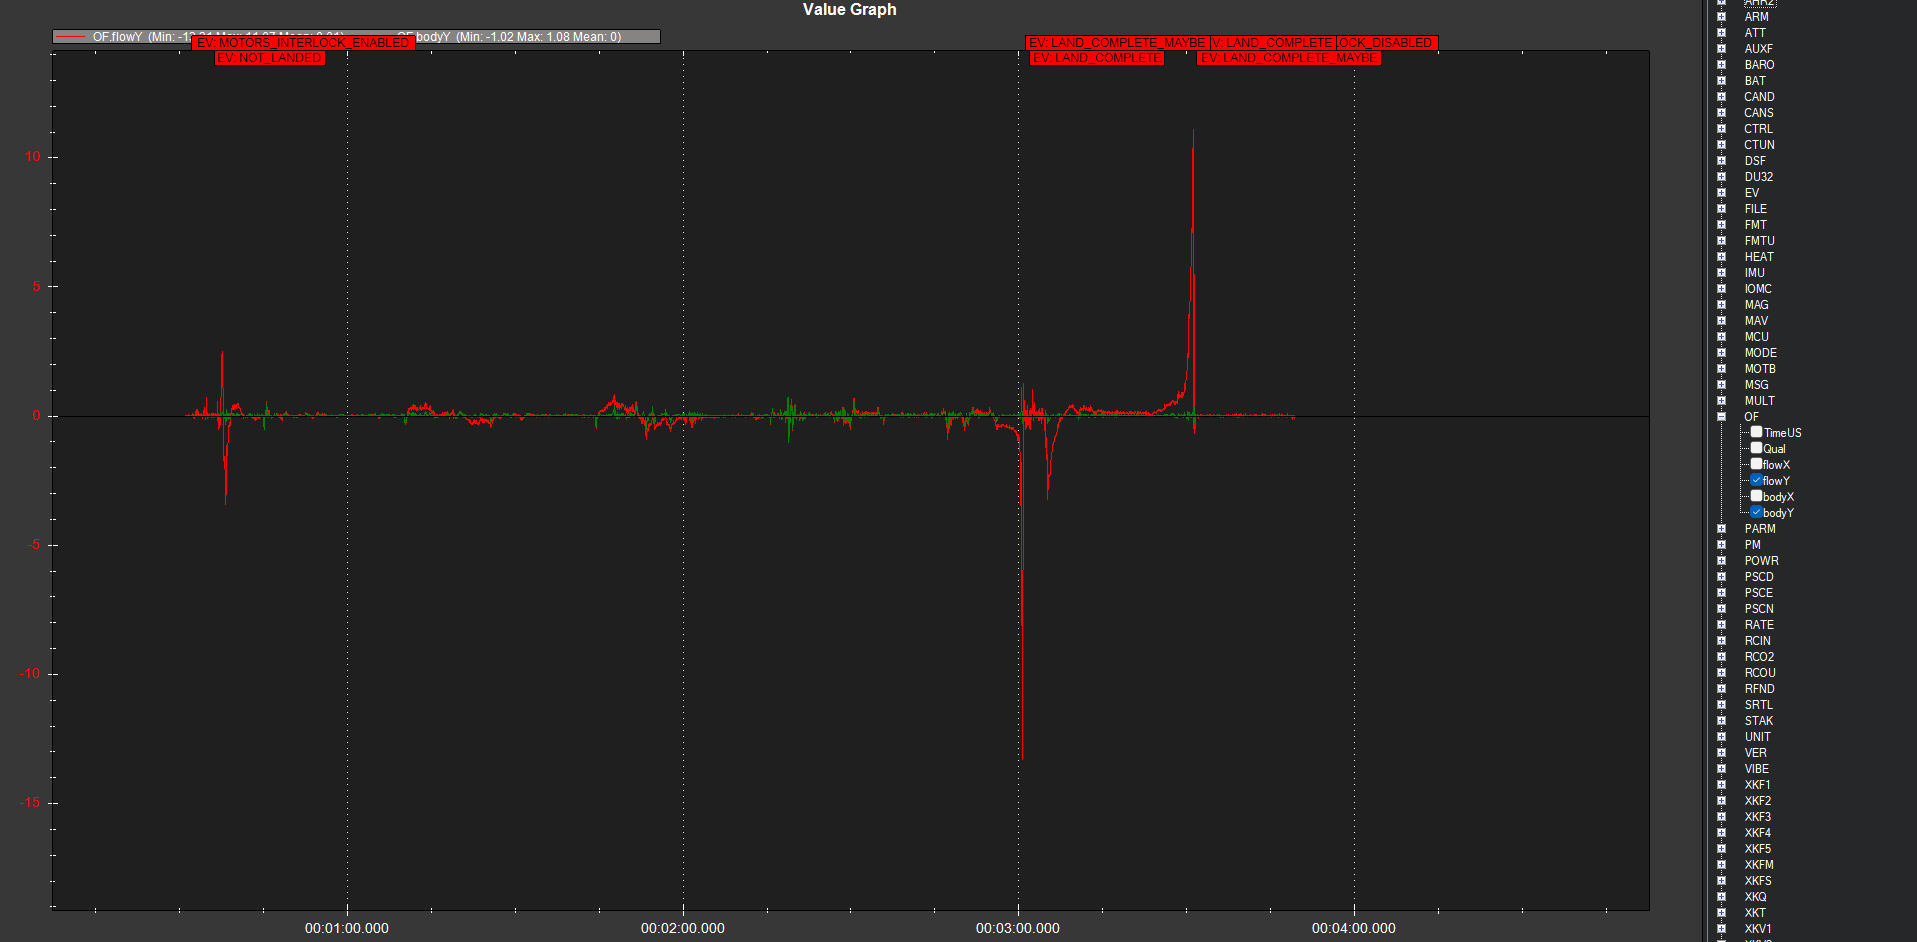Click the plus icon beside RCIN
The width and height of the screenshot is (1917, 942).
pyautogui.click(x=1721, y=641)
